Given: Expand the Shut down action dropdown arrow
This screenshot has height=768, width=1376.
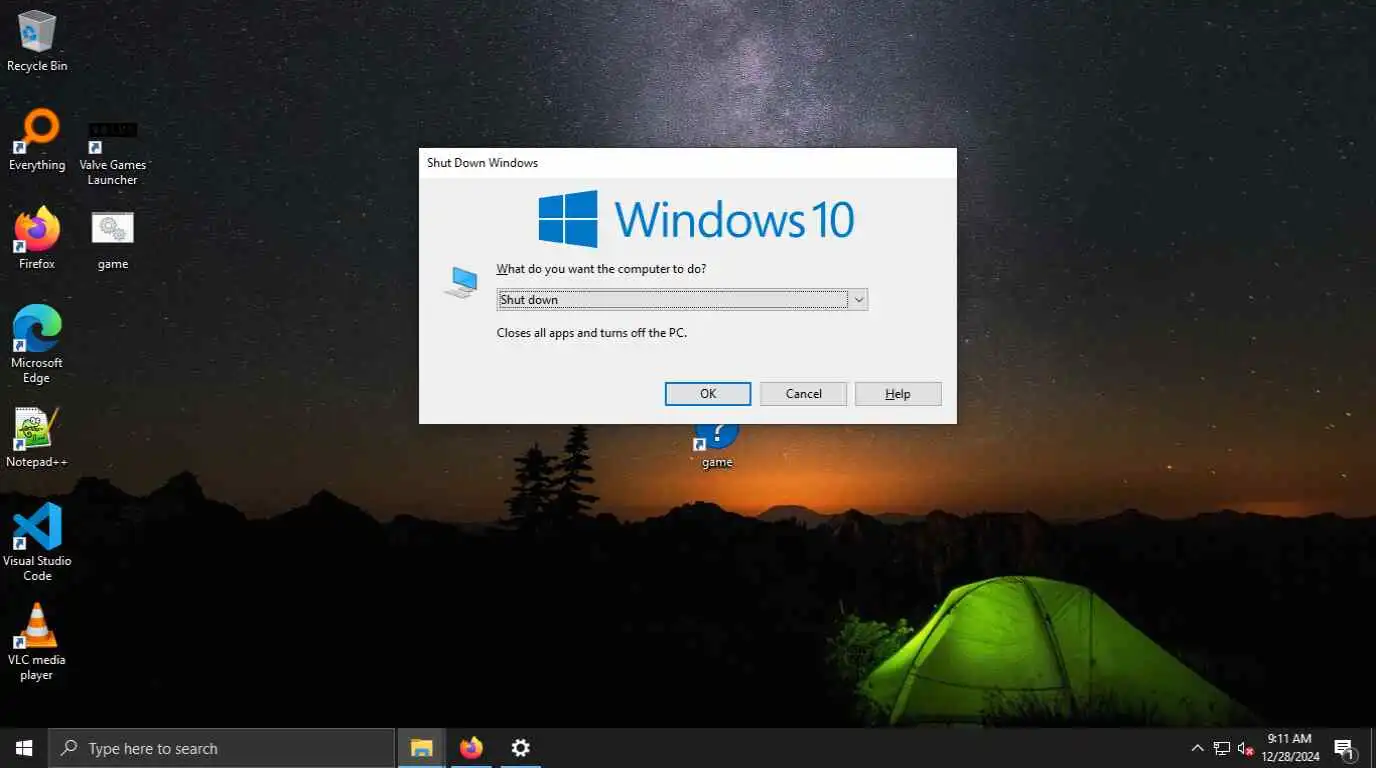Looking at the screenshot, I should pyautogui.click(x=858, y=299).
